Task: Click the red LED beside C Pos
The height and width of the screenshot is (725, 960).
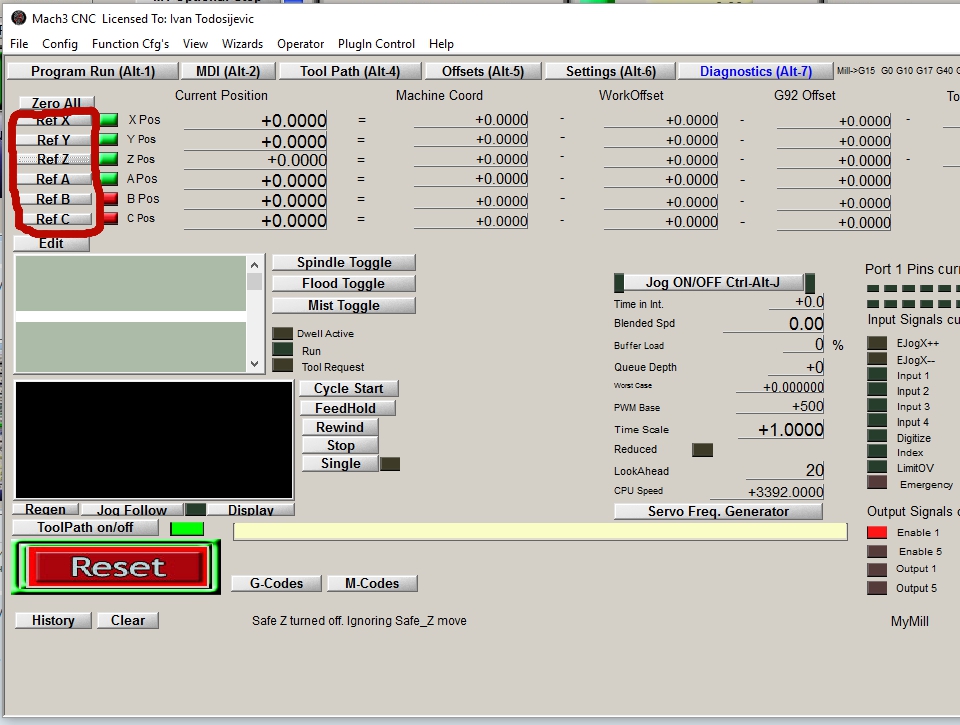Action: pyautogui.click(x=110, y=218)
